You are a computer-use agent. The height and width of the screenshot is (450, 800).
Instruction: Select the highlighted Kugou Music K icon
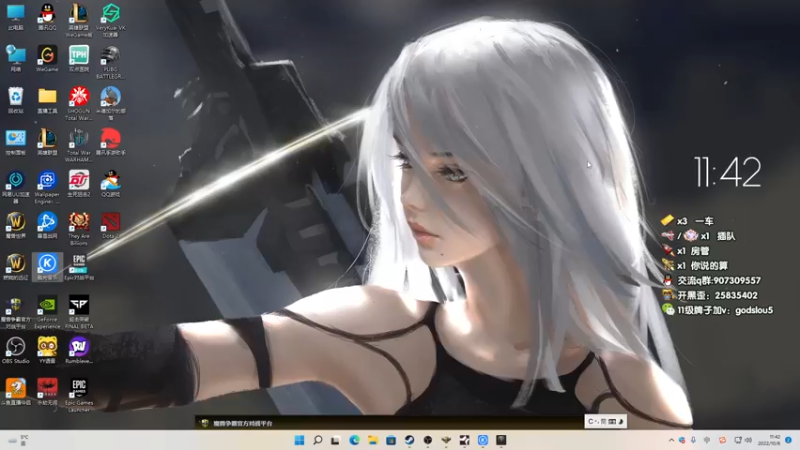pos(47,266)
